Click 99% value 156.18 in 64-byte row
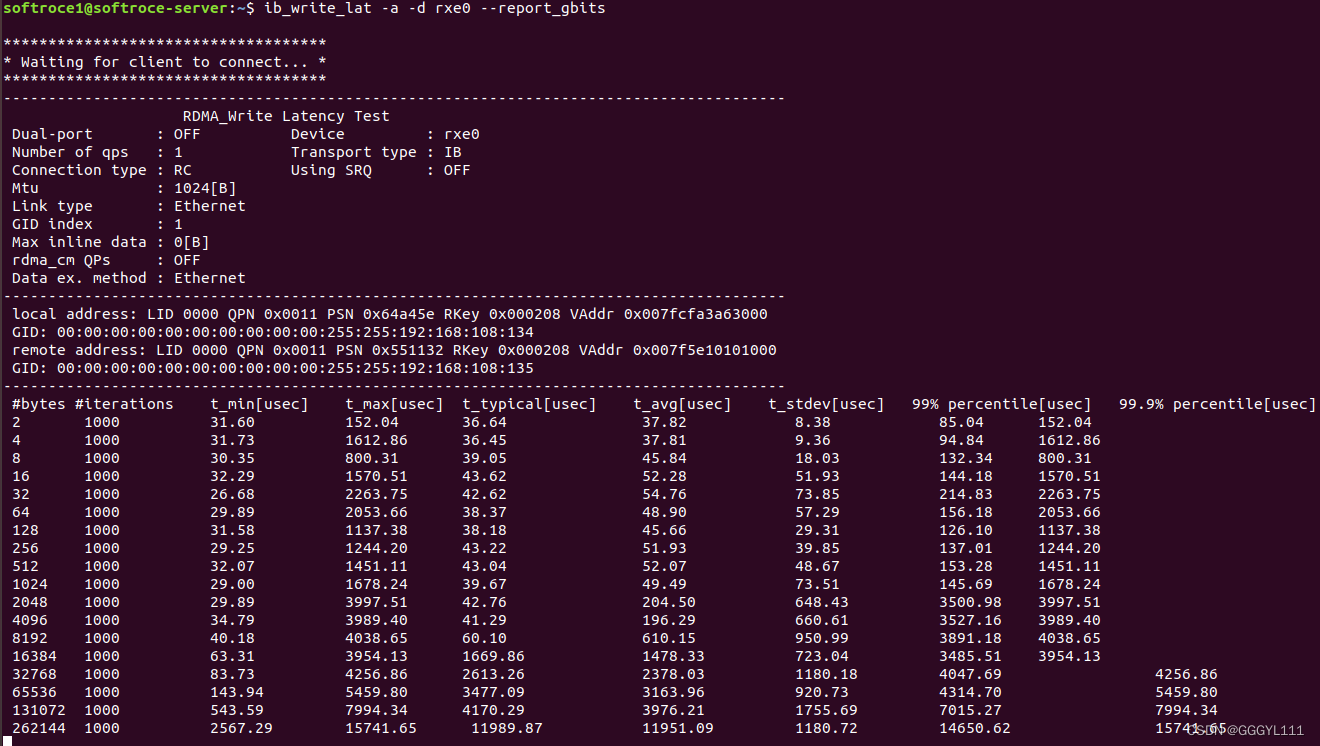The width and height of the screenshot is (1320, 746). point(966,512)
